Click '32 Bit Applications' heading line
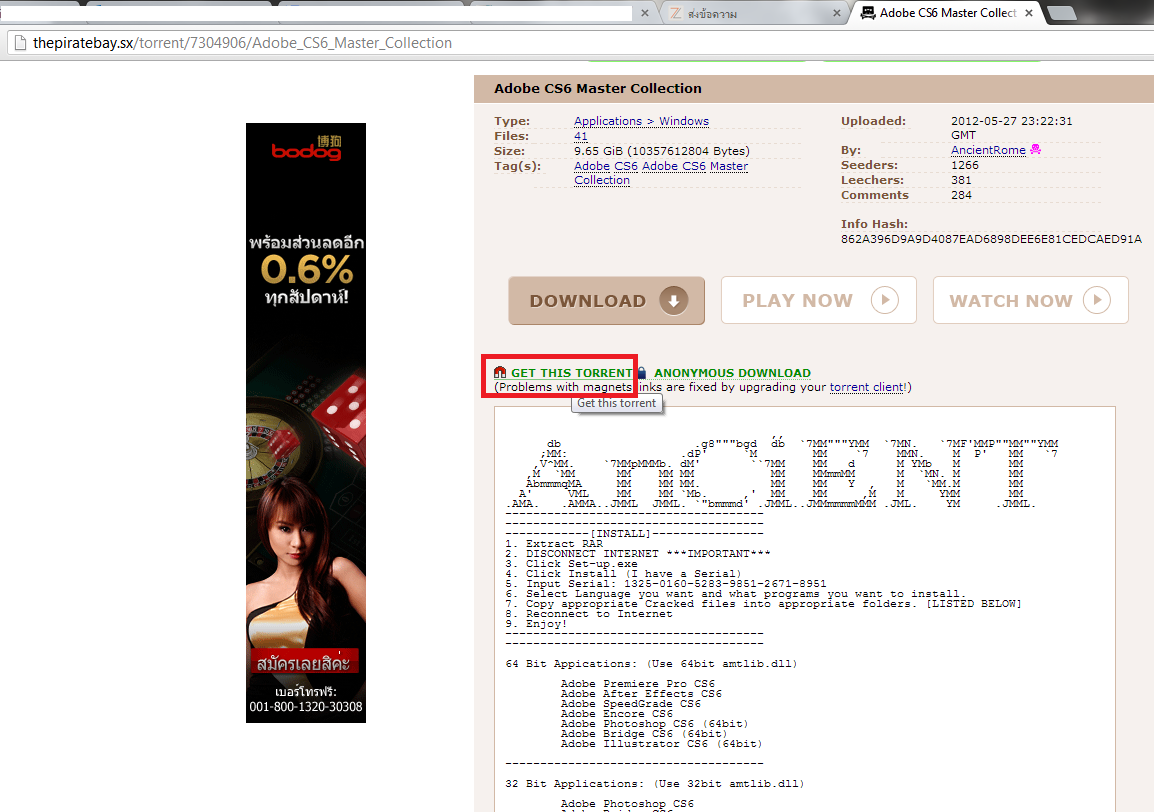The height and width of the screenshot is (812, 1154). (x=655, y=783)
